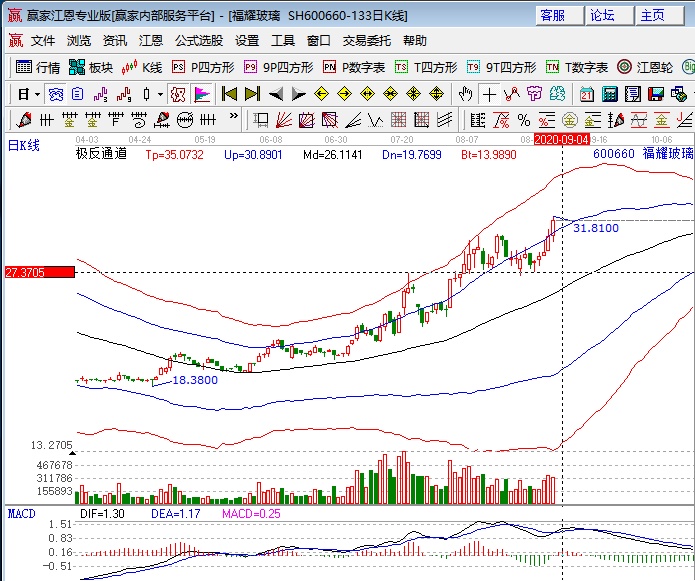Click the purple step-line 3 icon
This screenshot has width=695, height=581.
(x=101, y=94)
